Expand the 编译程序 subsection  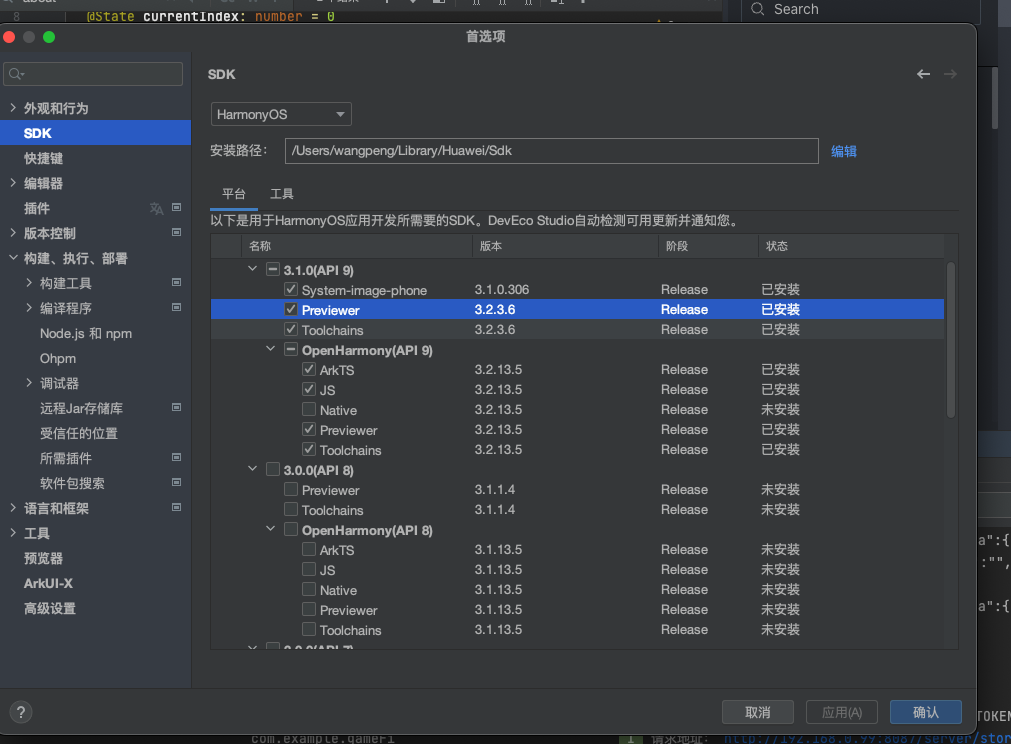coord(29,308)
